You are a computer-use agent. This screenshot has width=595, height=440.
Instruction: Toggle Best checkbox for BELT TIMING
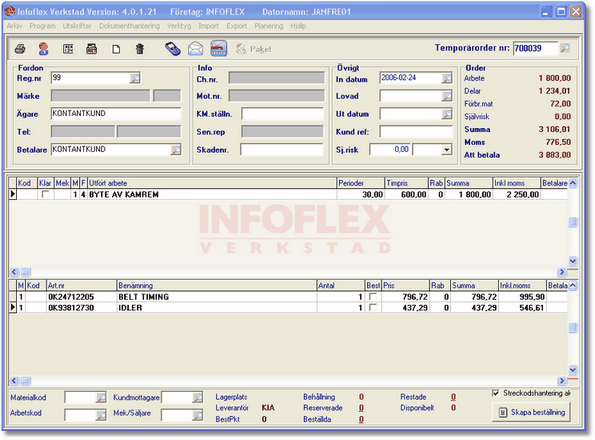tap(373, 297)
